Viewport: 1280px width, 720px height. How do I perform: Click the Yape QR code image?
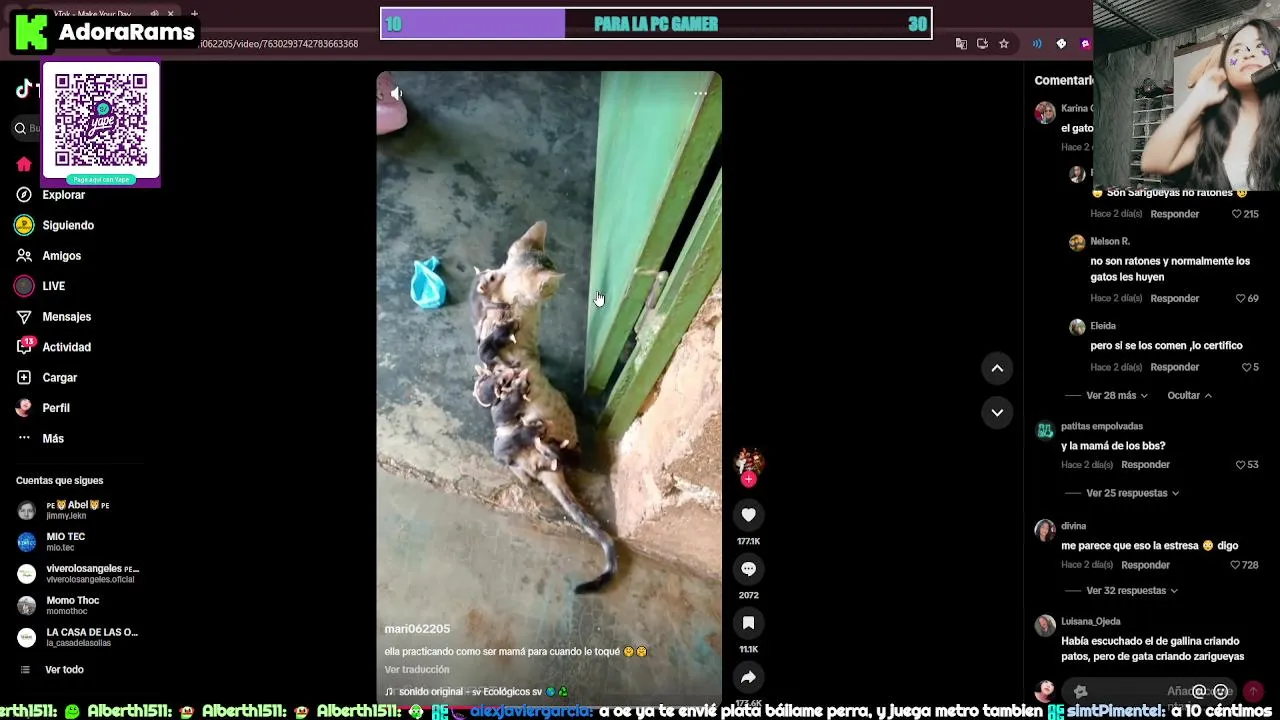tap(101, 121)
